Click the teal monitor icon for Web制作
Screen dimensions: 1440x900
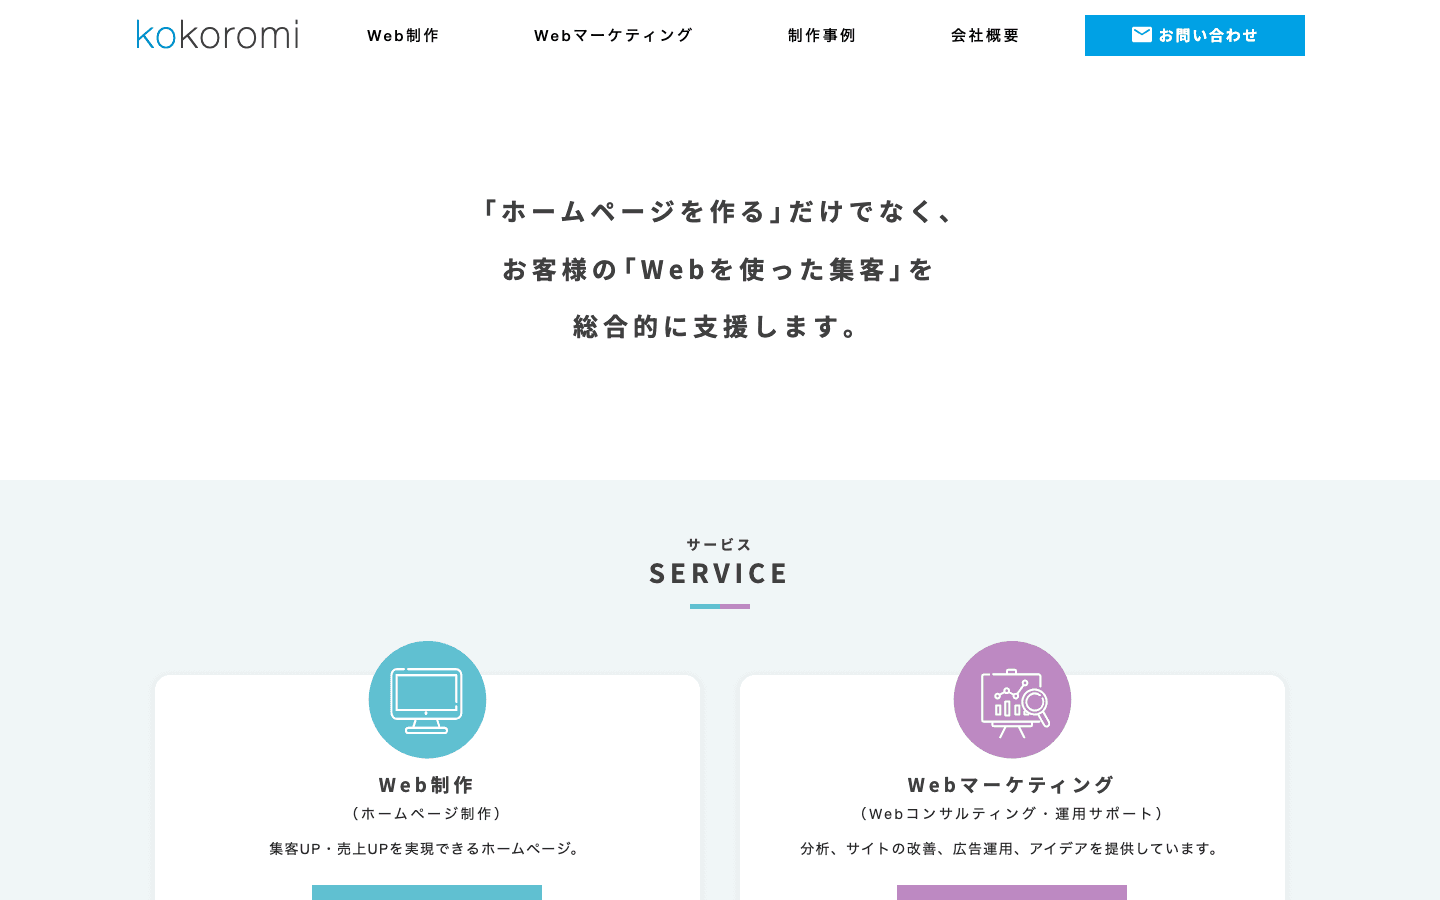tap(427, 700)
